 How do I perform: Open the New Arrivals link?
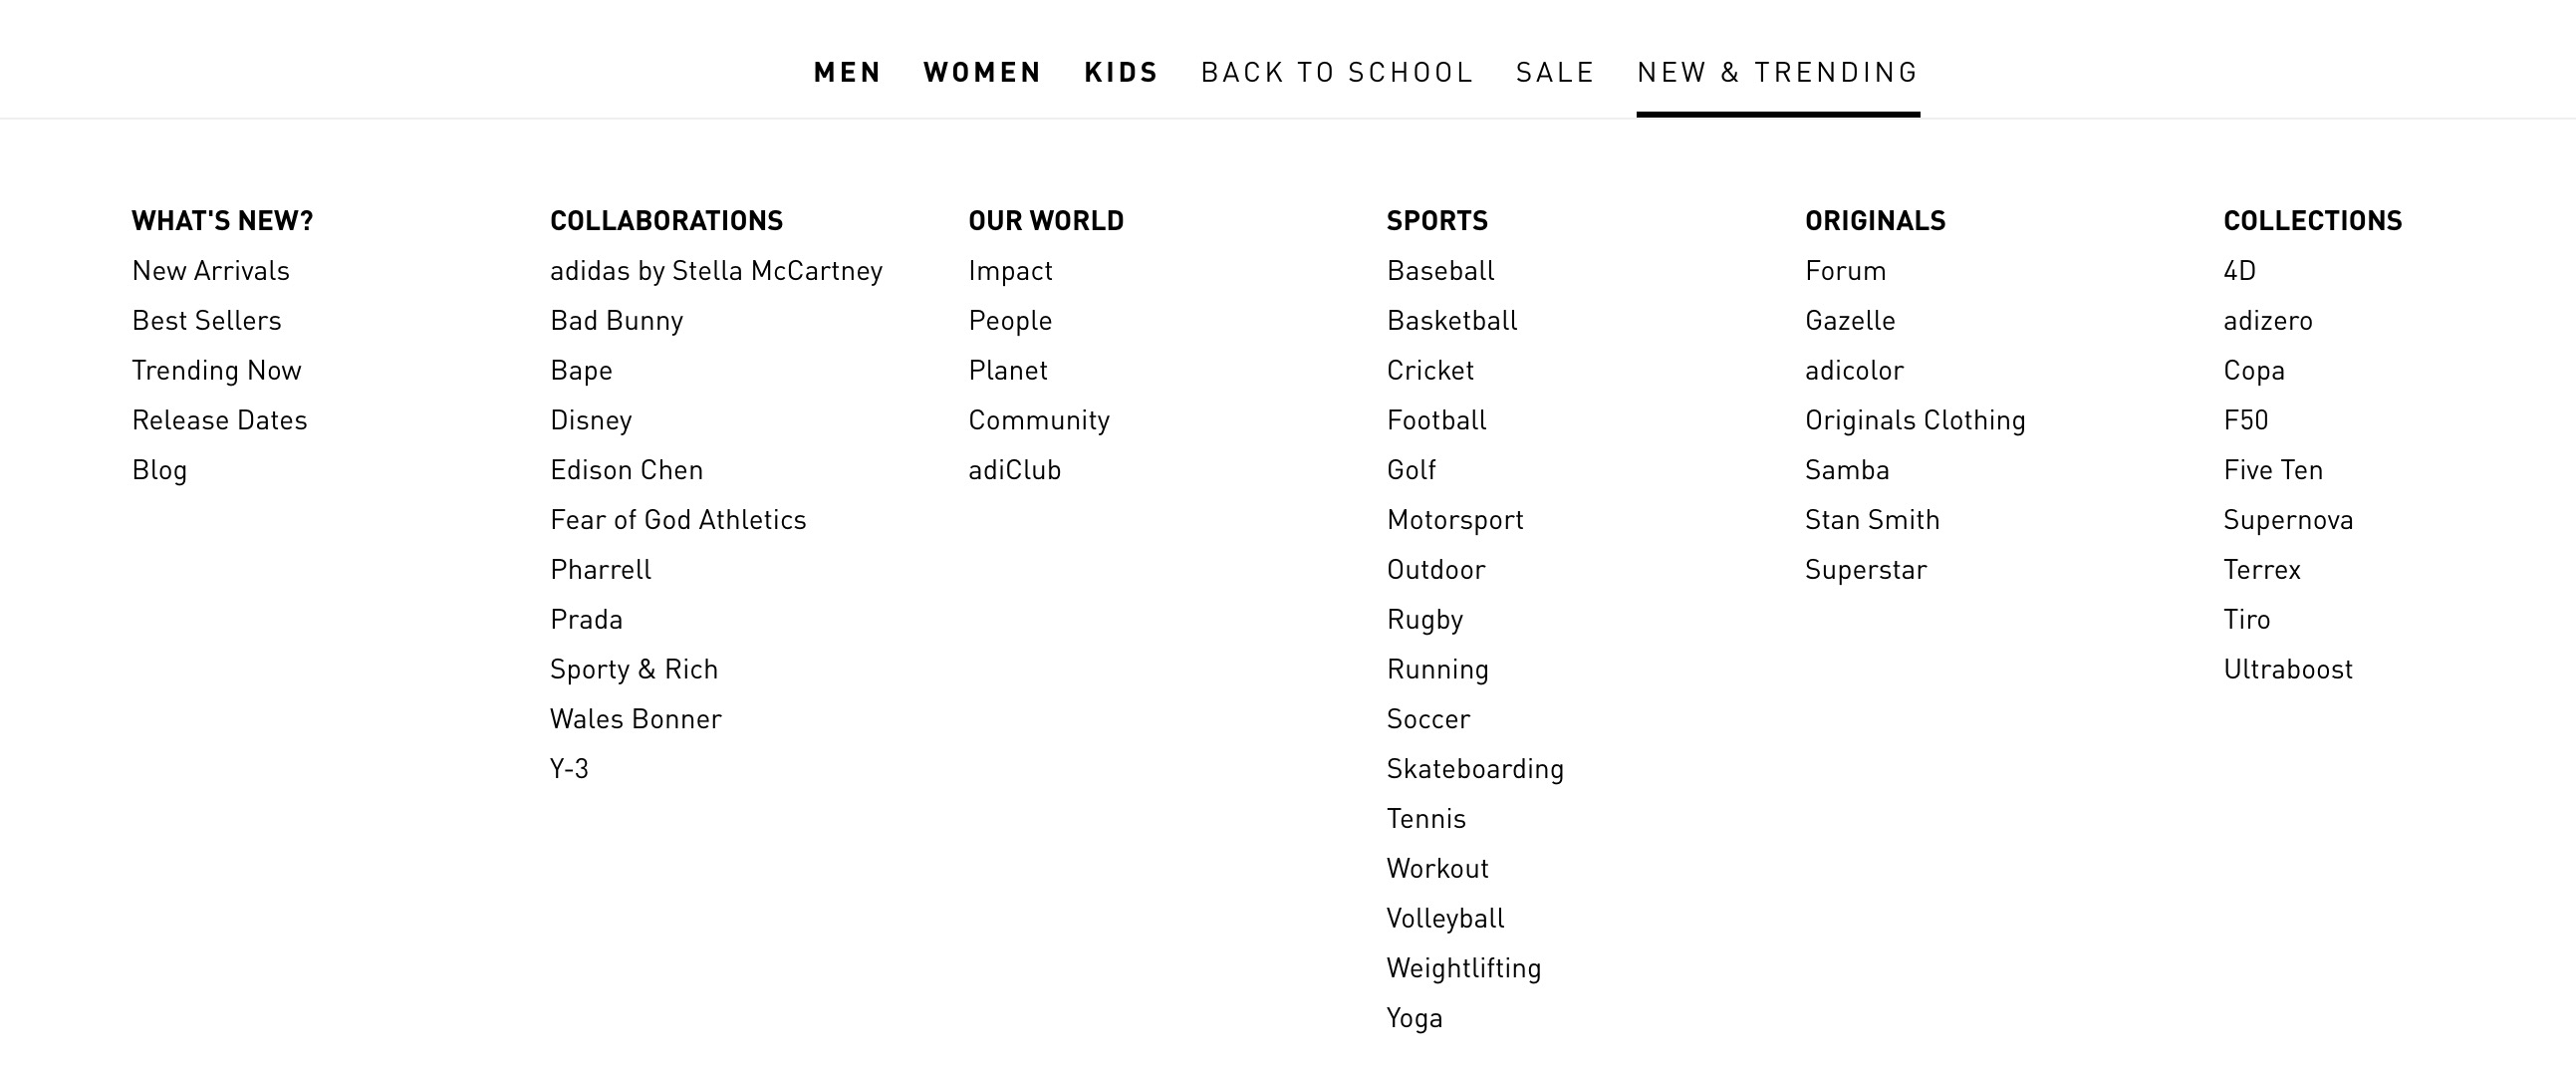click(211, 271)
